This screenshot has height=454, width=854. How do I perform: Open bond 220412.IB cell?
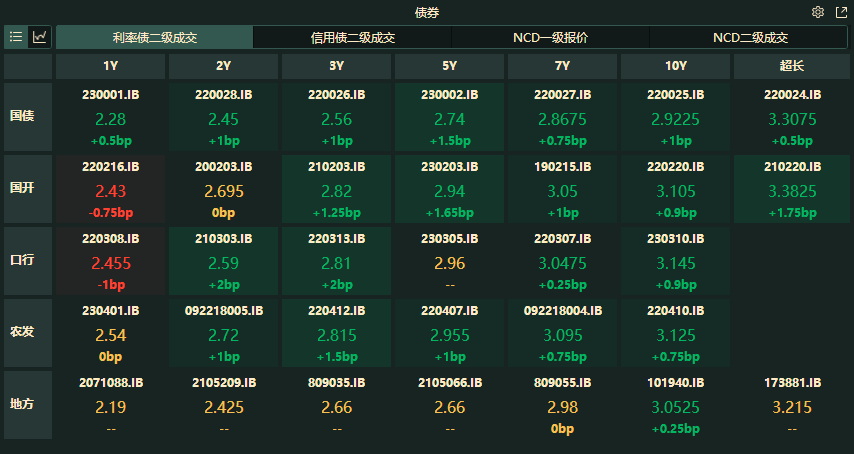(x=337, y=333)
